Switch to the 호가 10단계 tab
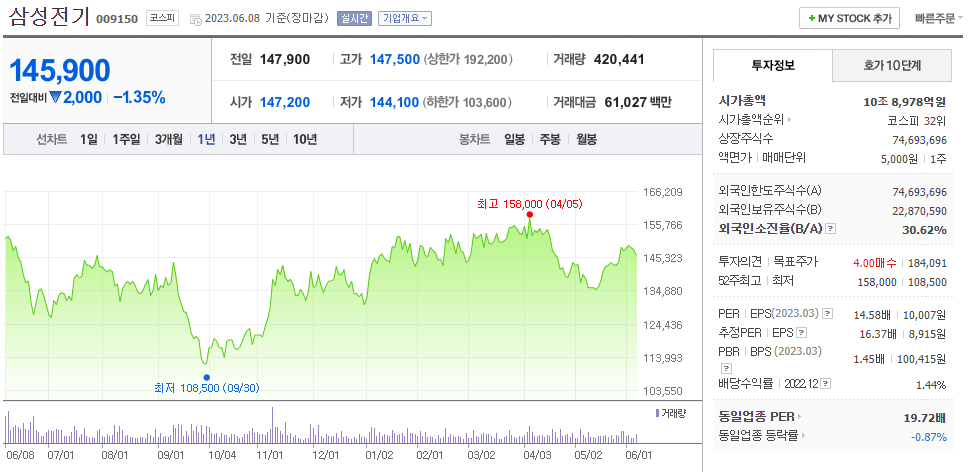The image size is (973, 472). click(892, 65)
